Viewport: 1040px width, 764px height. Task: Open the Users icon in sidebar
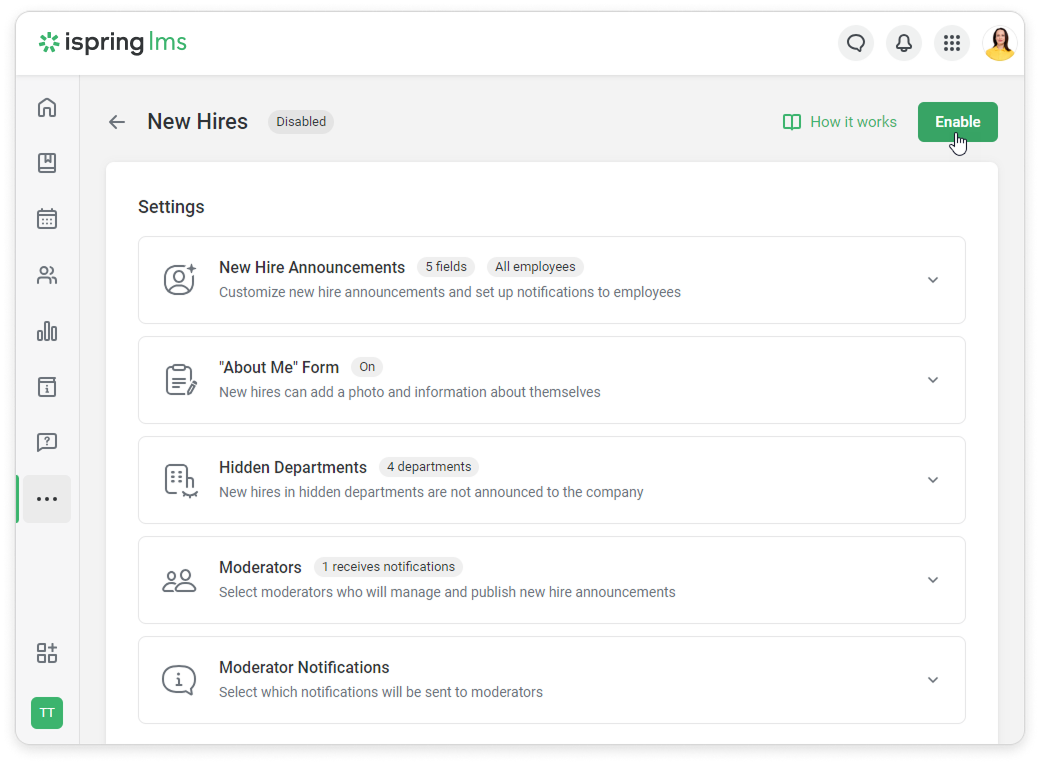pos(47,275)
